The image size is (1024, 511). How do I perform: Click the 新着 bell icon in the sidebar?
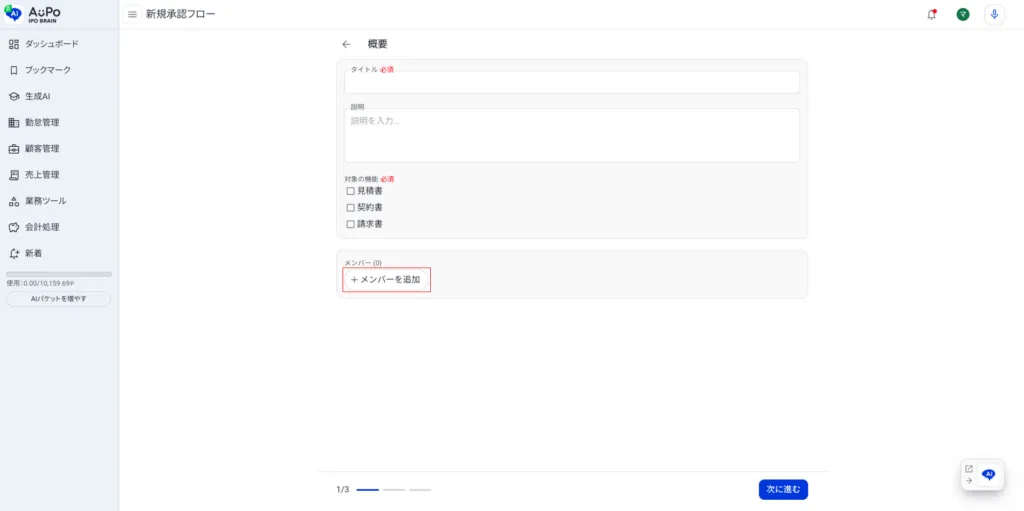point(14,253)
